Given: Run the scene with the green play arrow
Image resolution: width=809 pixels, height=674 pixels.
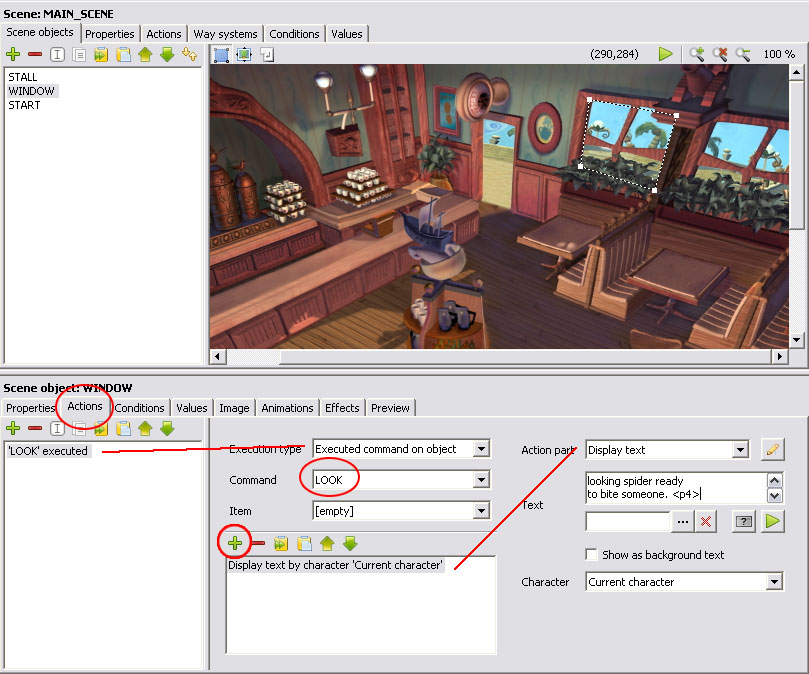Looking at the screenshot, I should [666, 54].
